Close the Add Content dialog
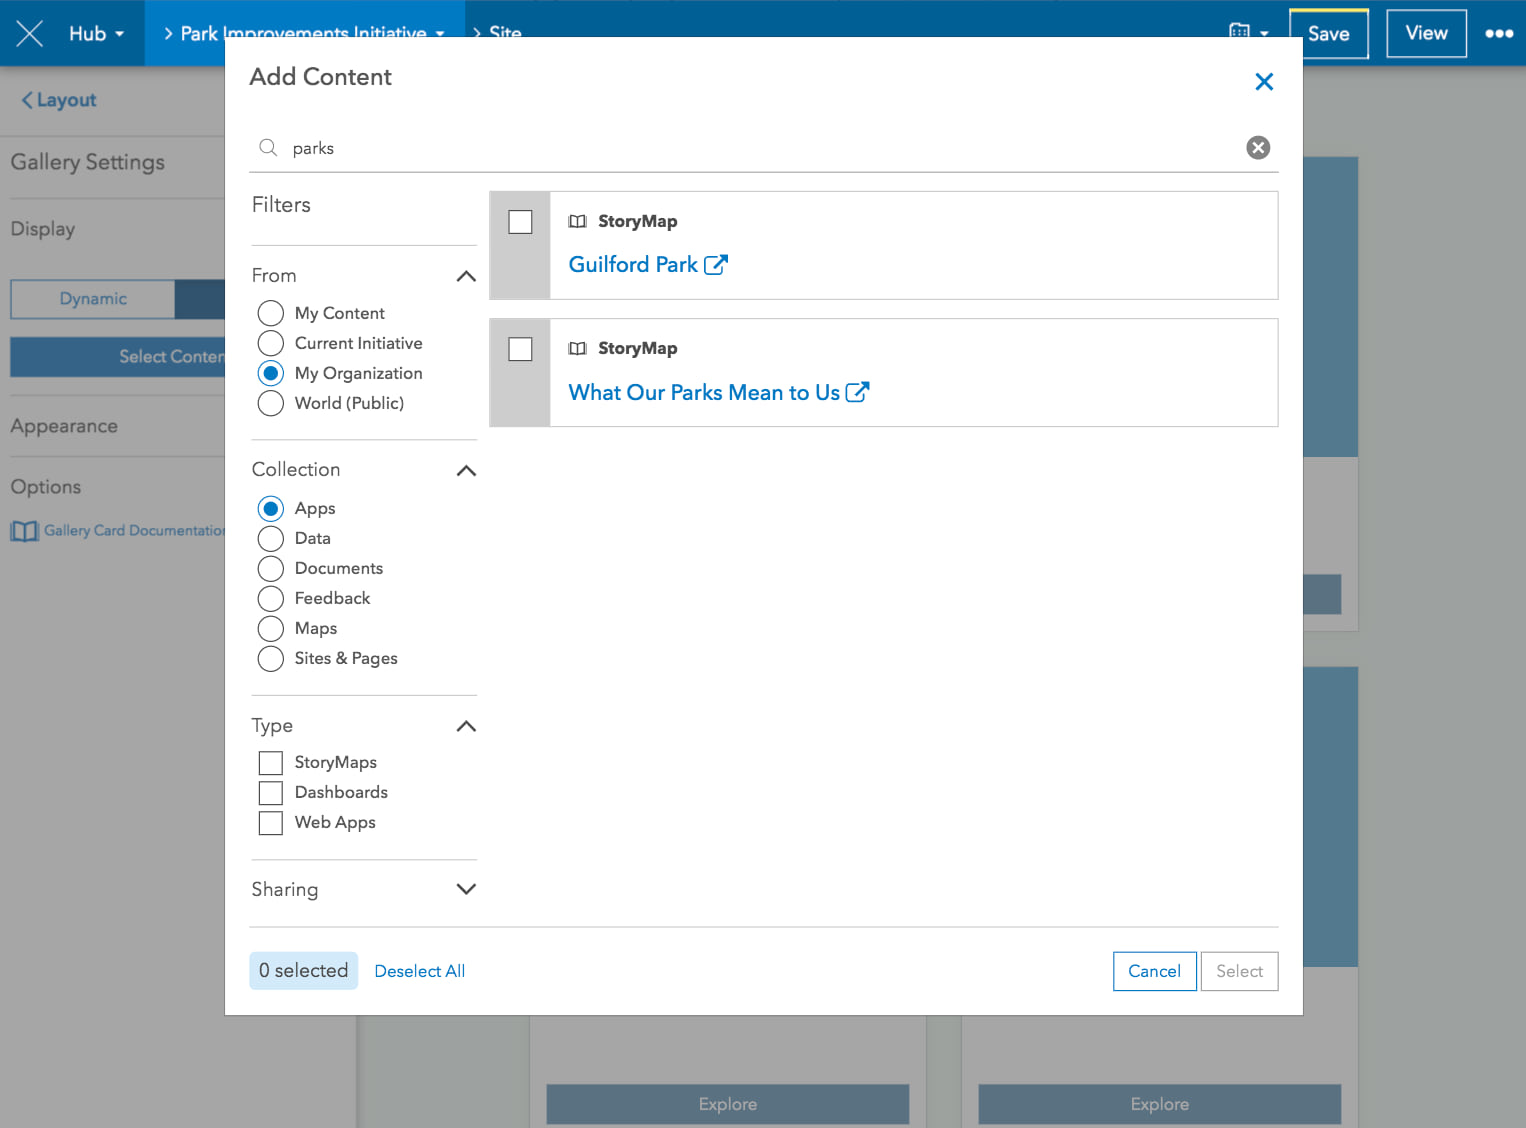The height and width of the screenshot is (1128, 1526). click(1264, 82)
